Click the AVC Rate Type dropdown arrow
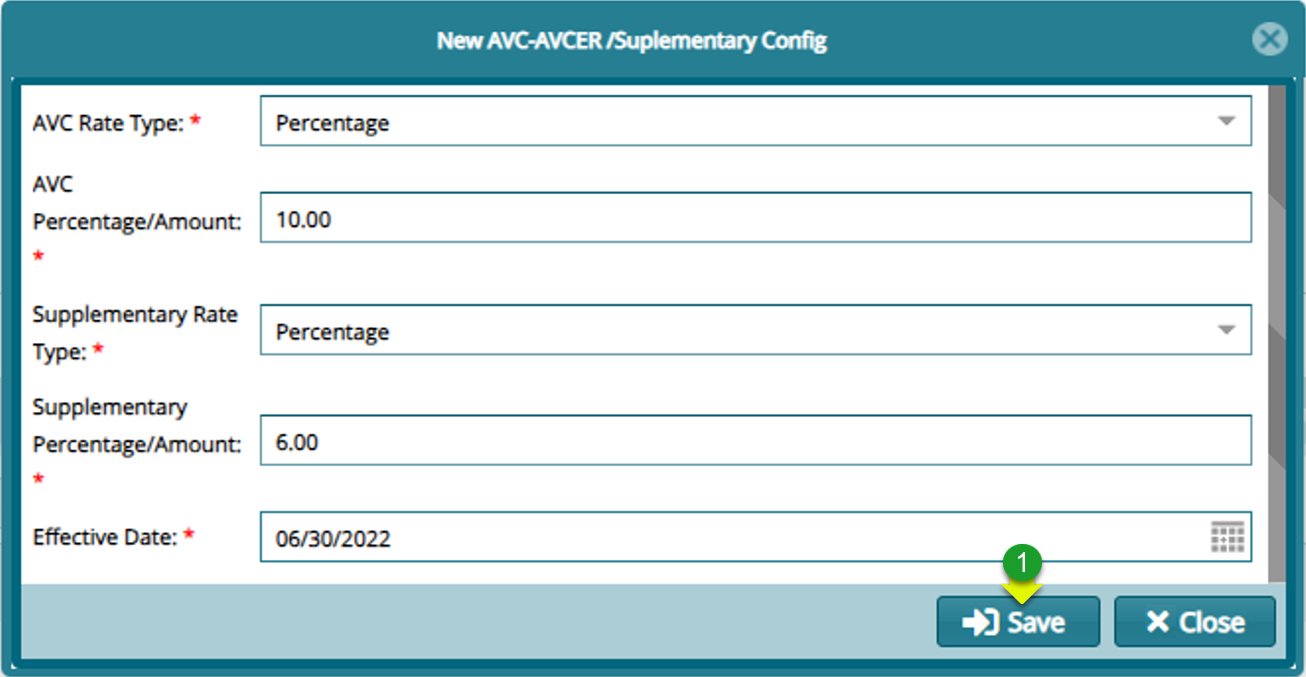 coord(1226,120)
